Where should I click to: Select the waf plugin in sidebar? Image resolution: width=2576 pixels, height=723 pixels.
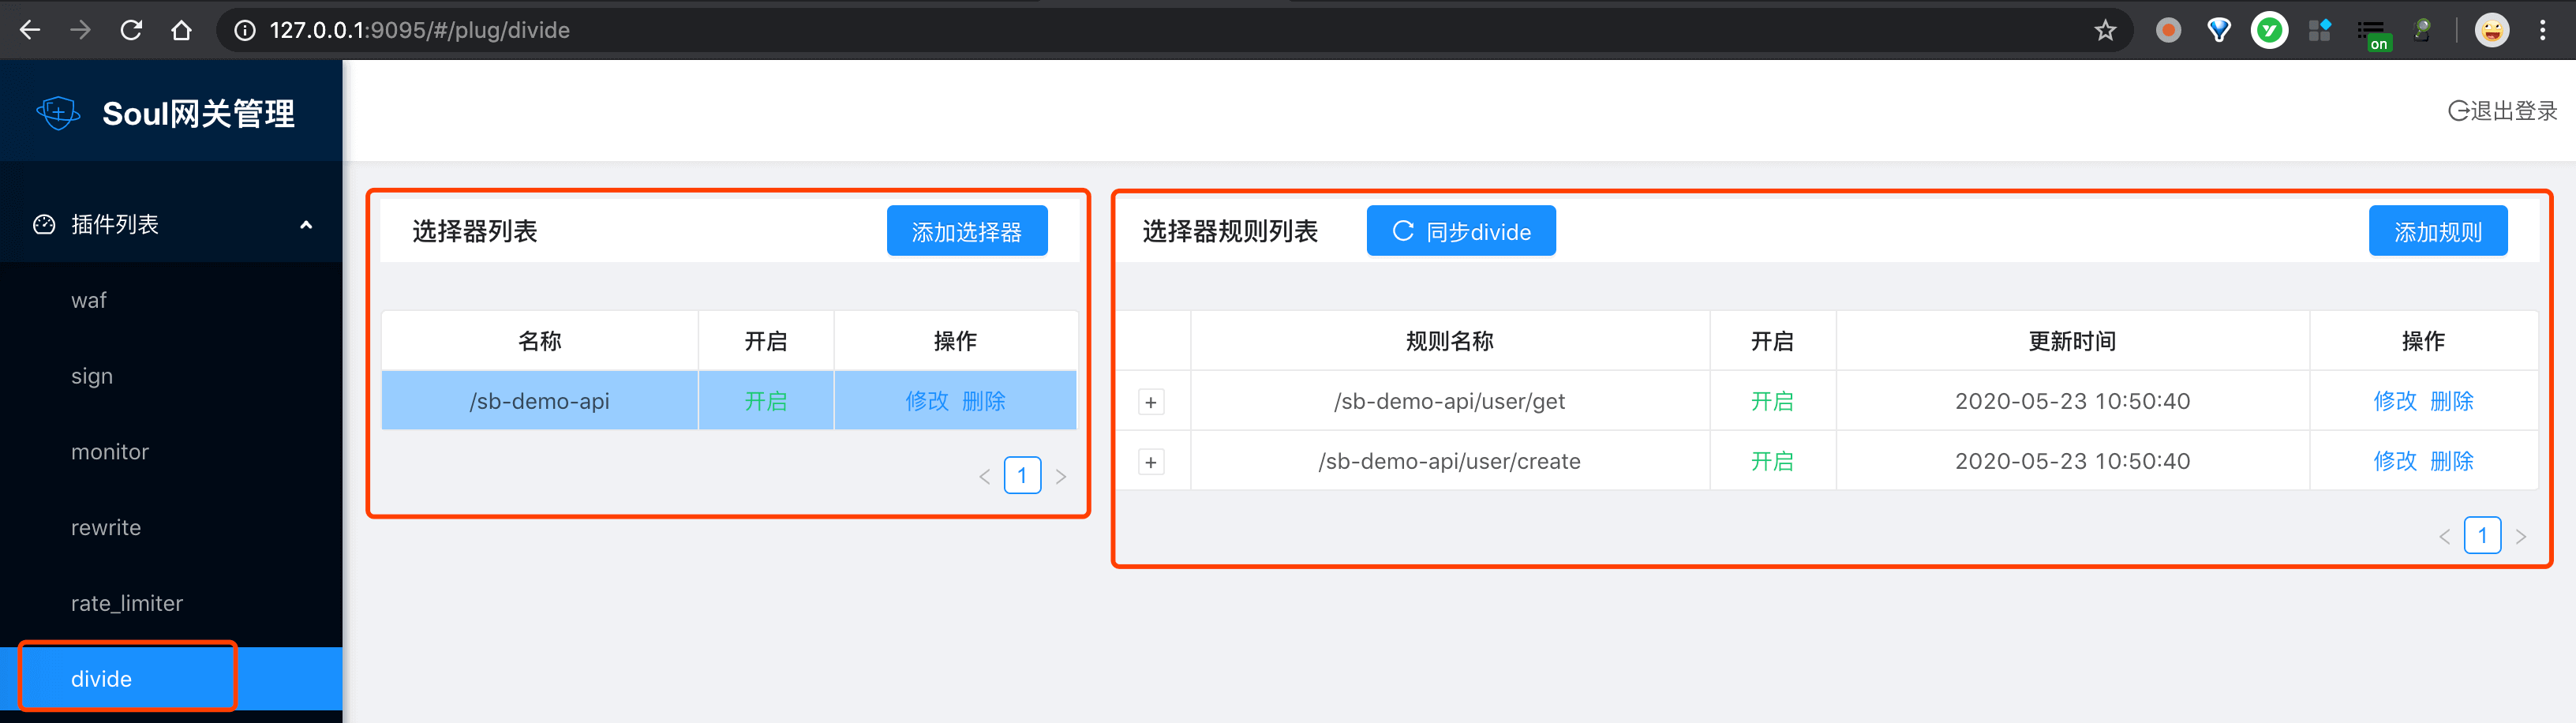pos(89,299)
